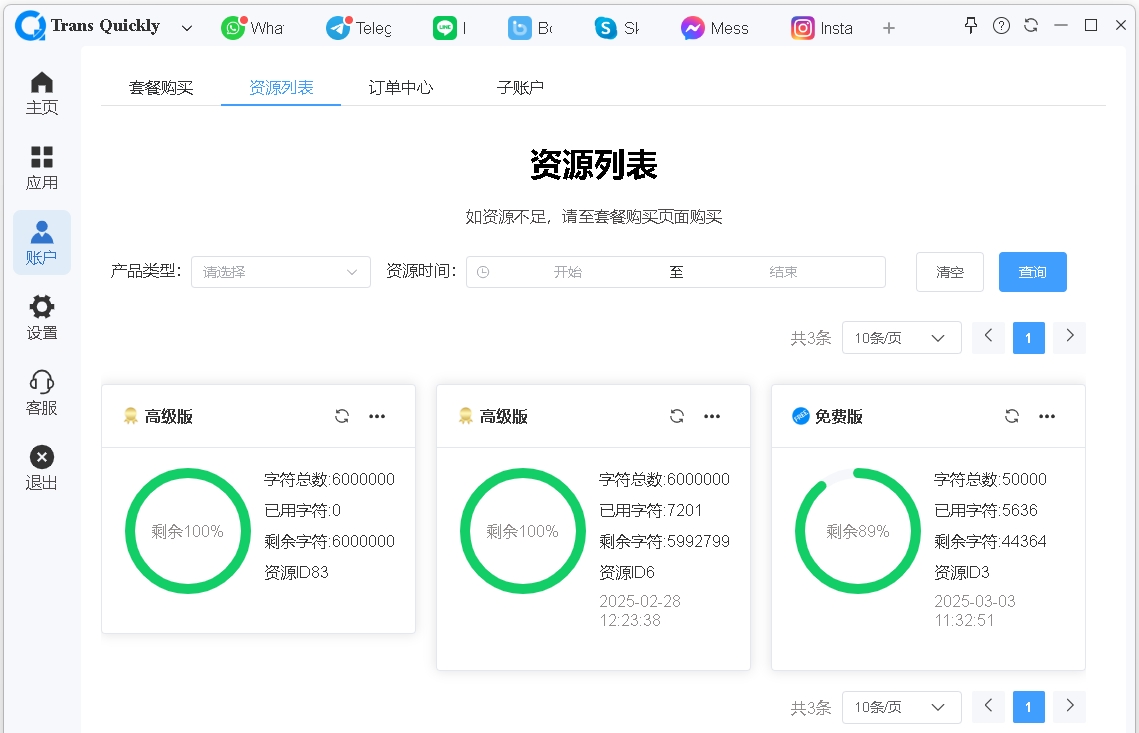The image size is (1139, 733).
Task: Open the top 10条/页 page size dropdown
Action: (x=901, y=338)
